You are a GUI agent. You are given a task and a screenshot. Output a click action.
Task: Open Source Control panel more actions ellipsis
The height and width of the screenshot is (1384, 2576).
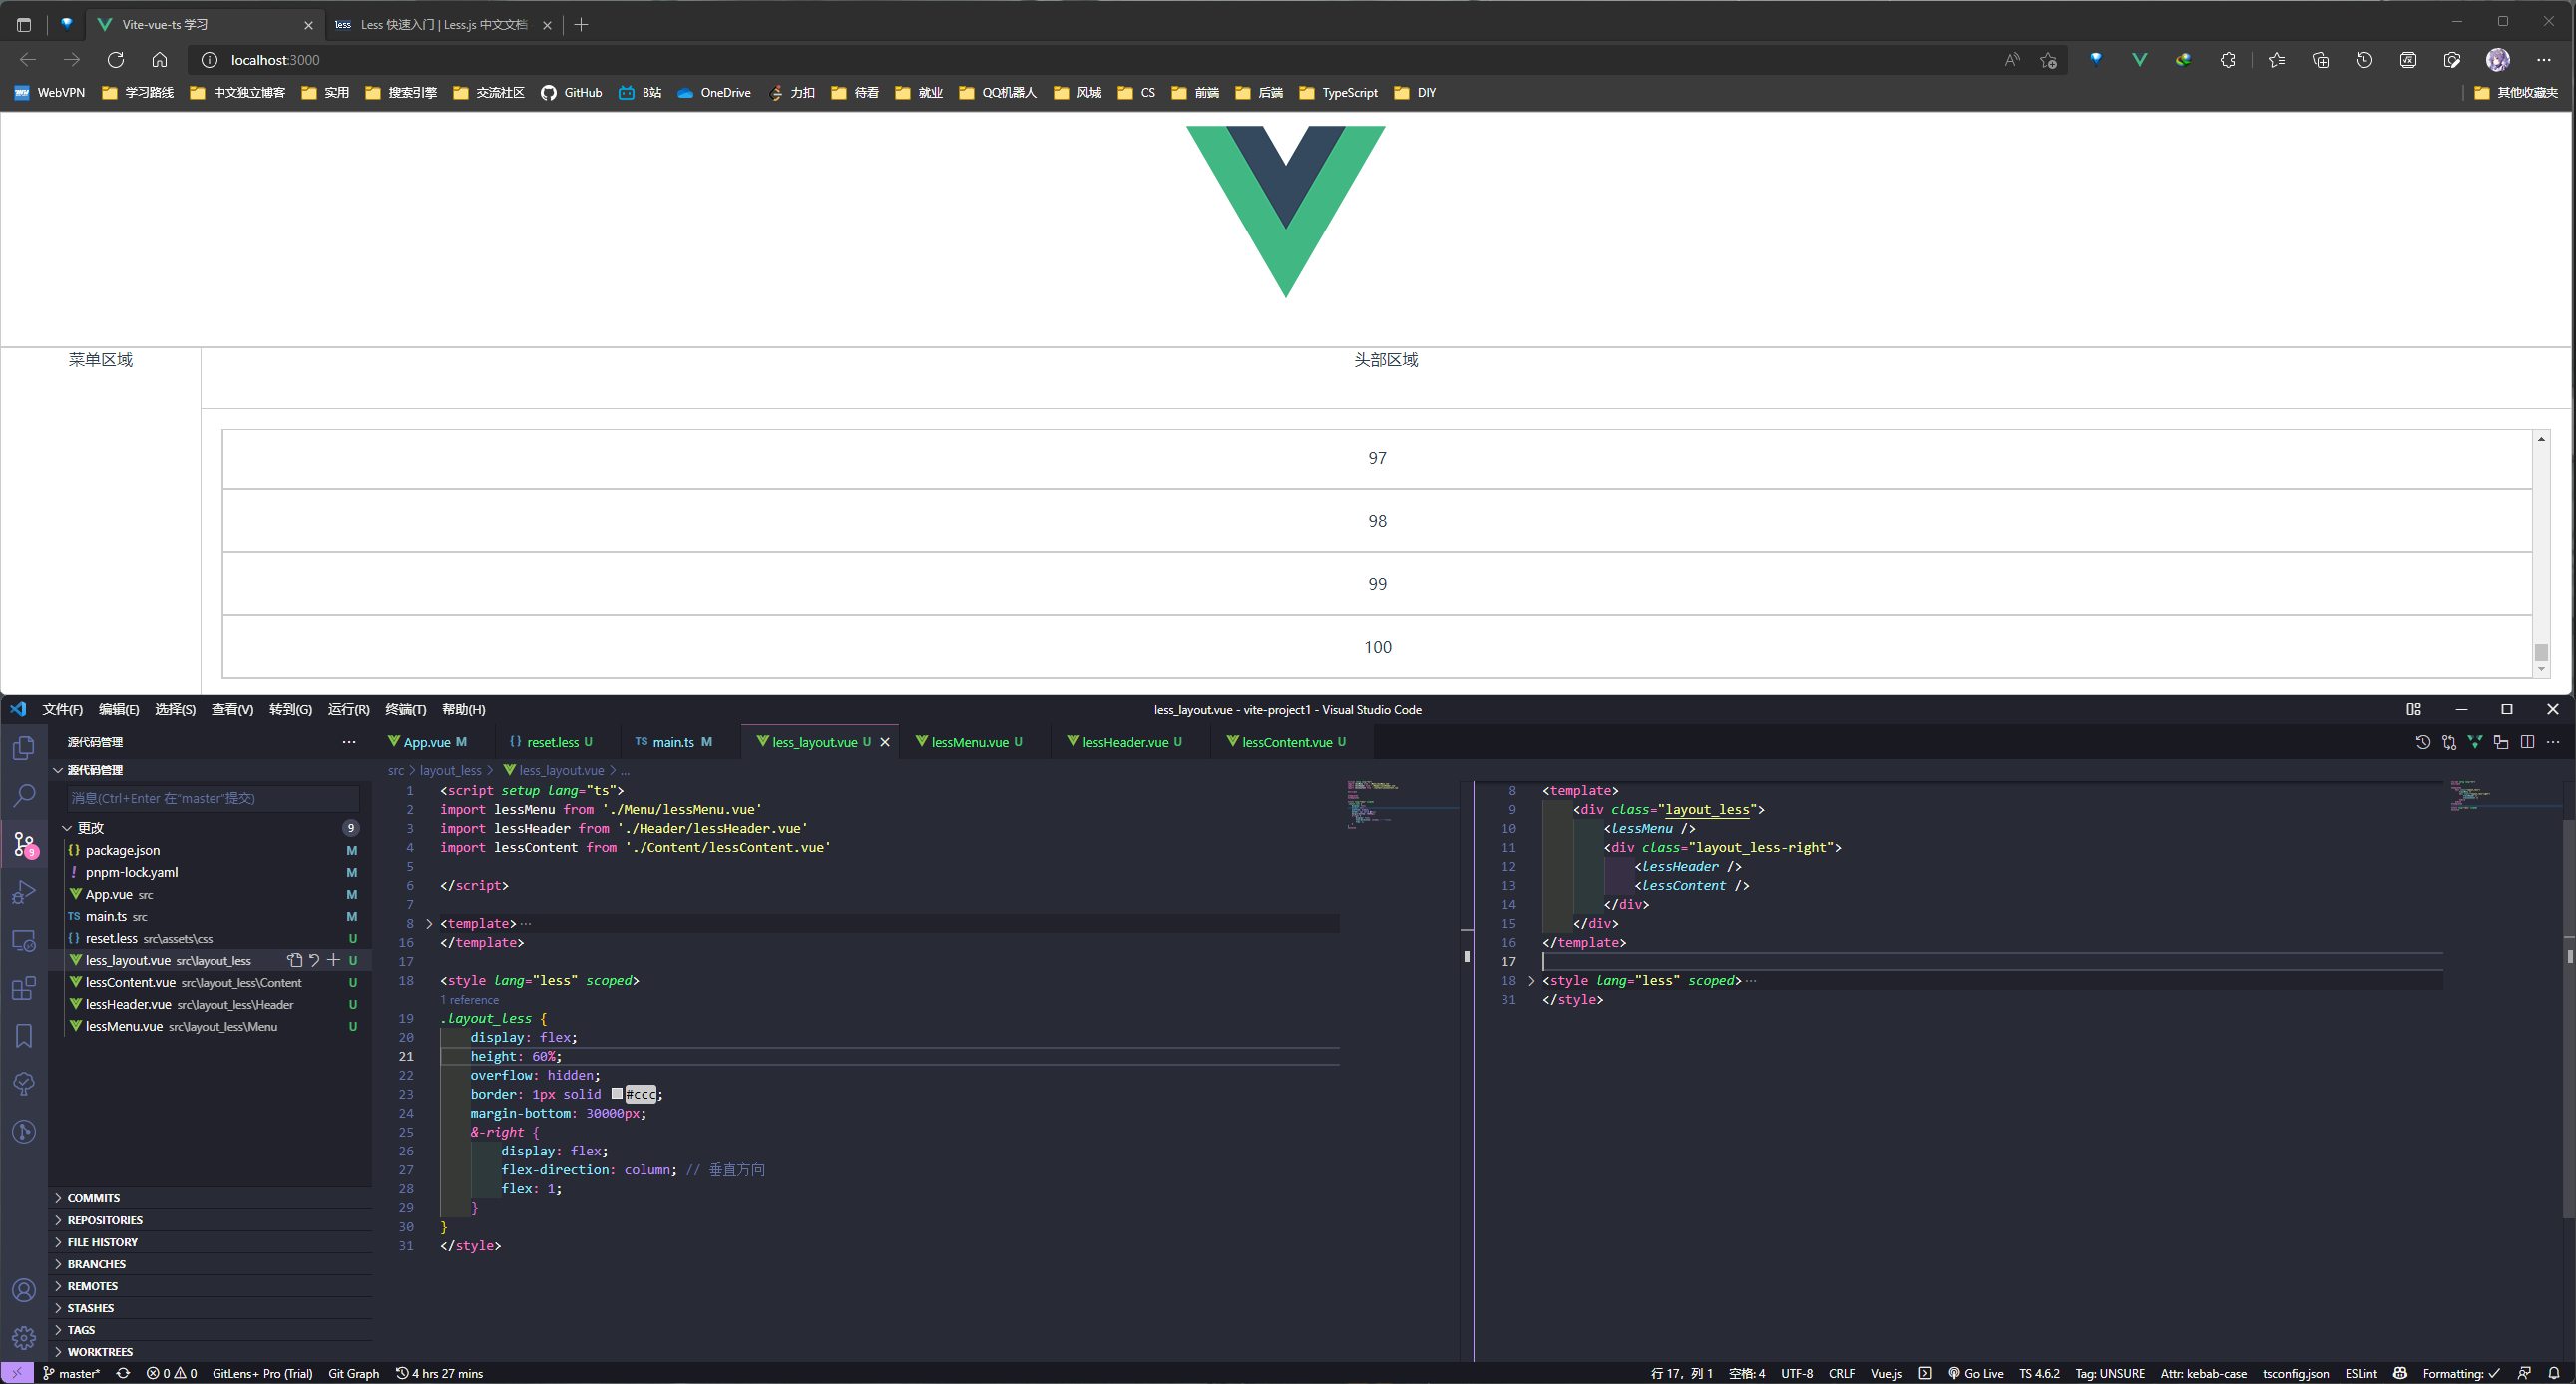[x=349, y=742]
